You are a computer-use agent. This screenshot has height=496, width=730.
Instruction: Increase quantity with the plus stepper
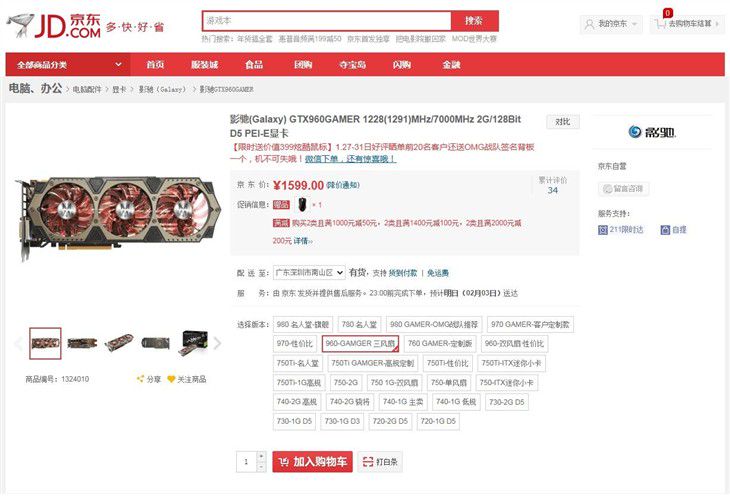(x=261, y=456)
